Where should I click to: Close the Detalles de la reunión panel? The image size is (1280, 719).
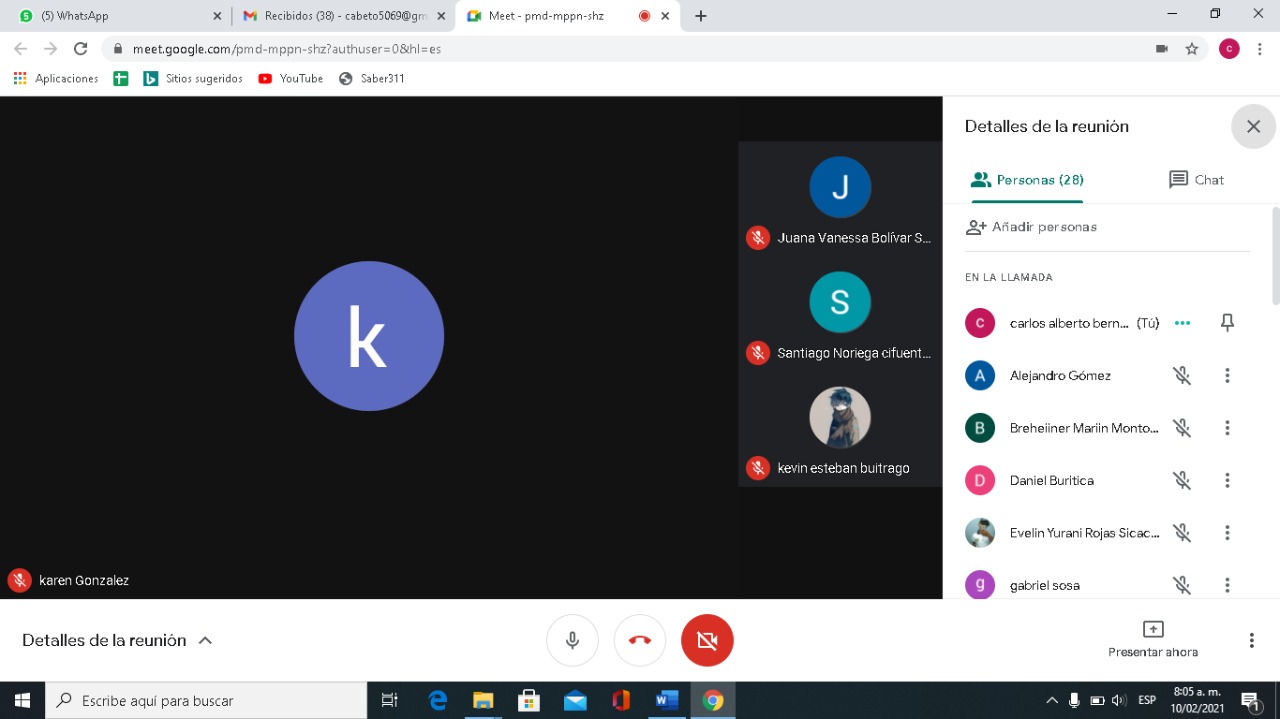[1253, 127]
